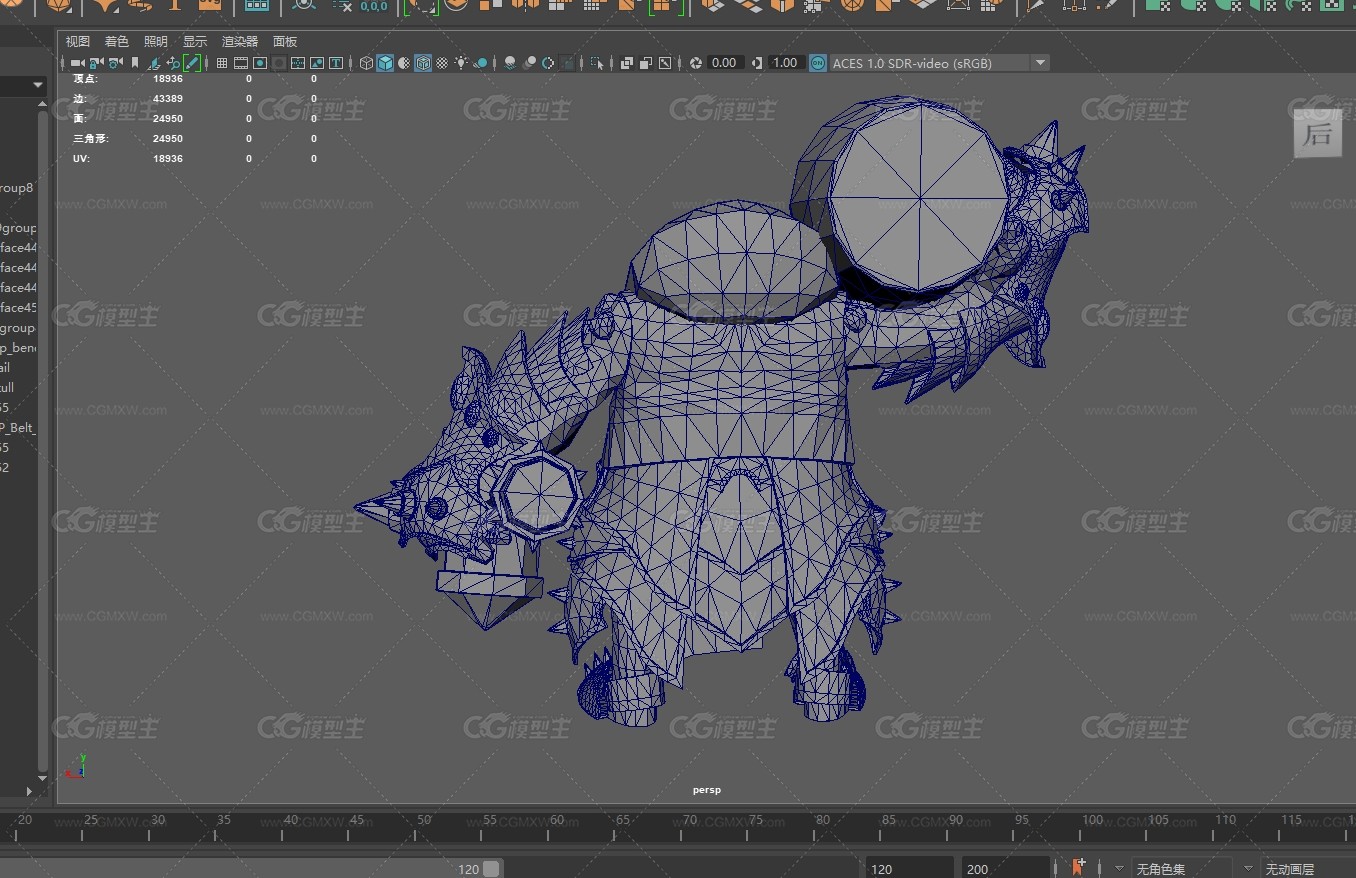Click the playback end time field 120

tap(909, 869)
